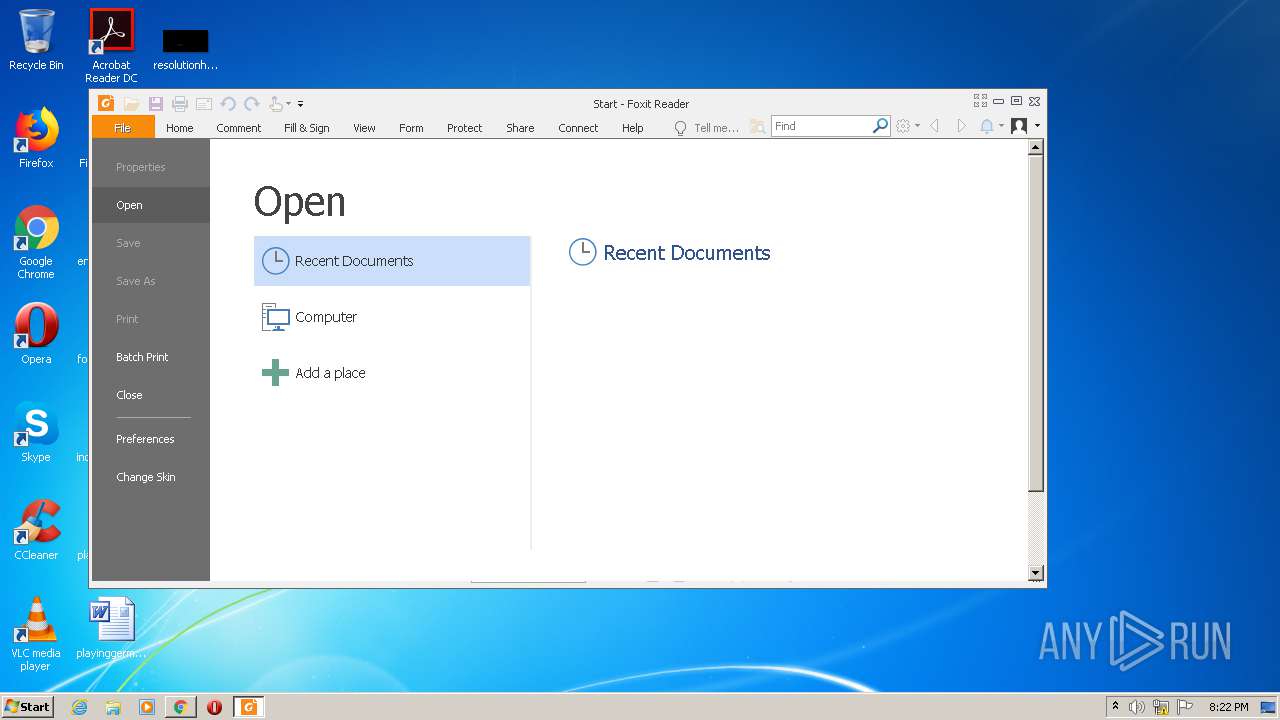Screen dimensions: 1280x720
Task: Switch to the View tab
Action: click(x=364, y=128)
